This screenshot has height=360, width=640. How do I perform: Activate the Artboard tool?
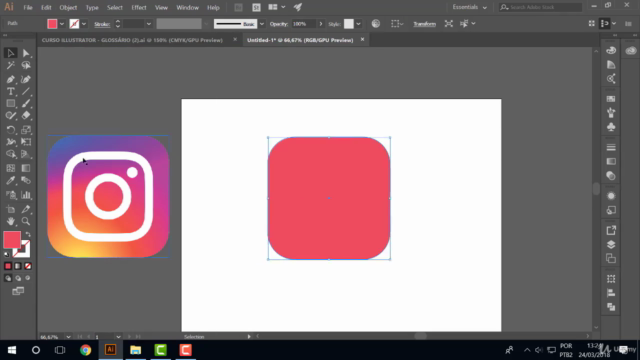(11, 209)
